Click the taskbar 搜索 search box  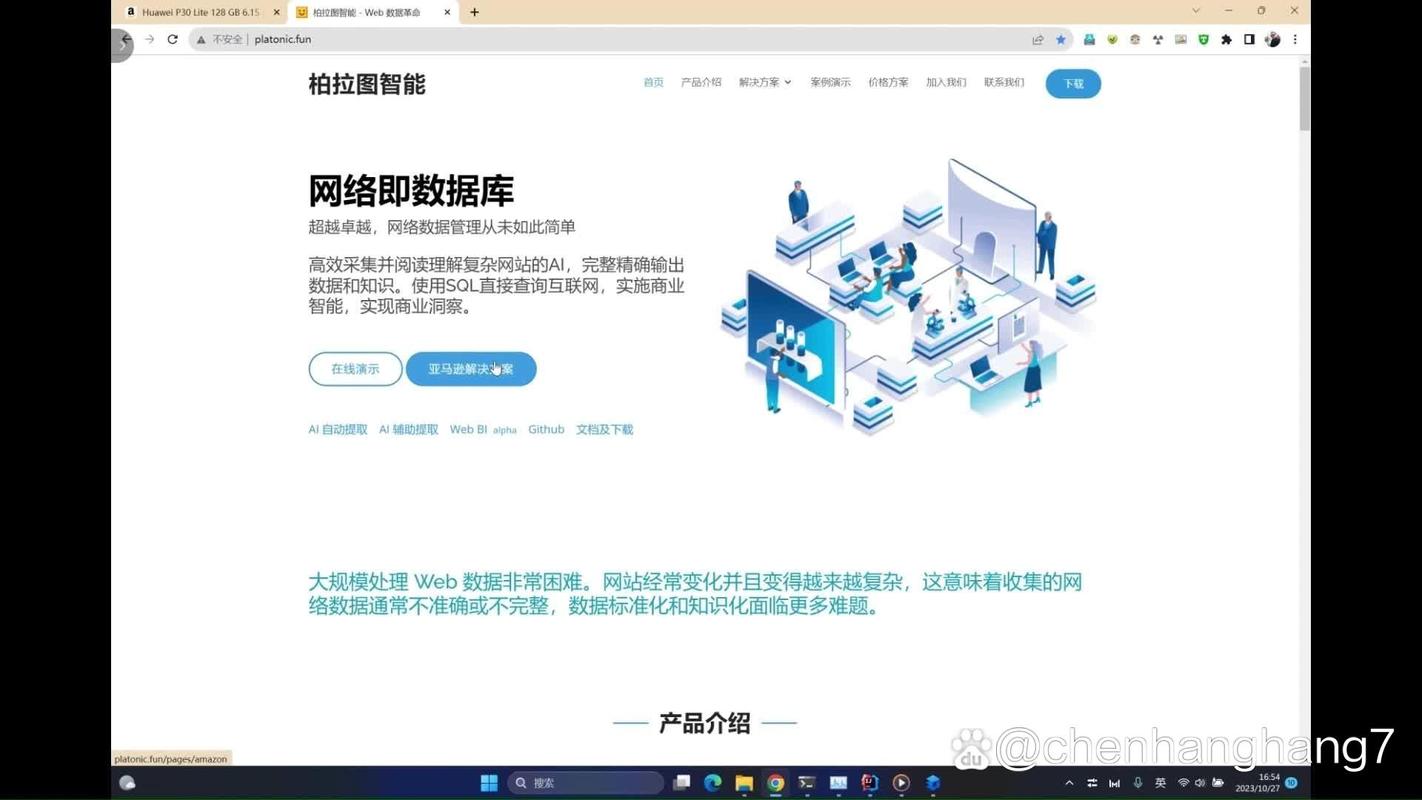[585, 783]
